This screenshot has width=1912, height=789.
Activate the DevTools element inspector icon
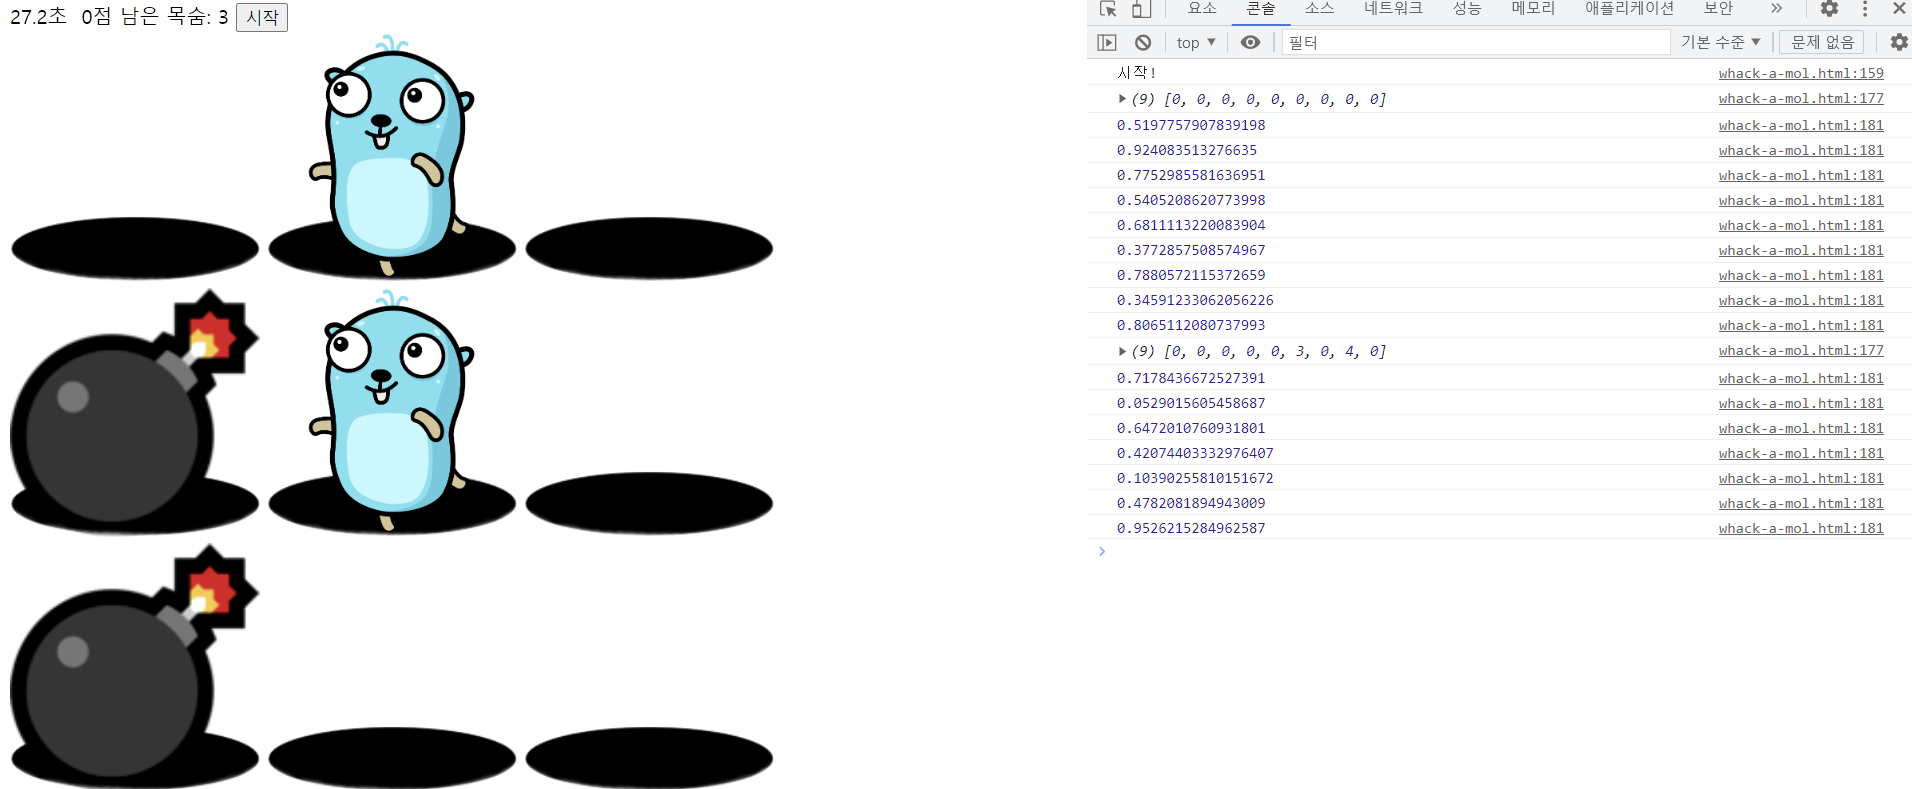[x=1108, y=9]
